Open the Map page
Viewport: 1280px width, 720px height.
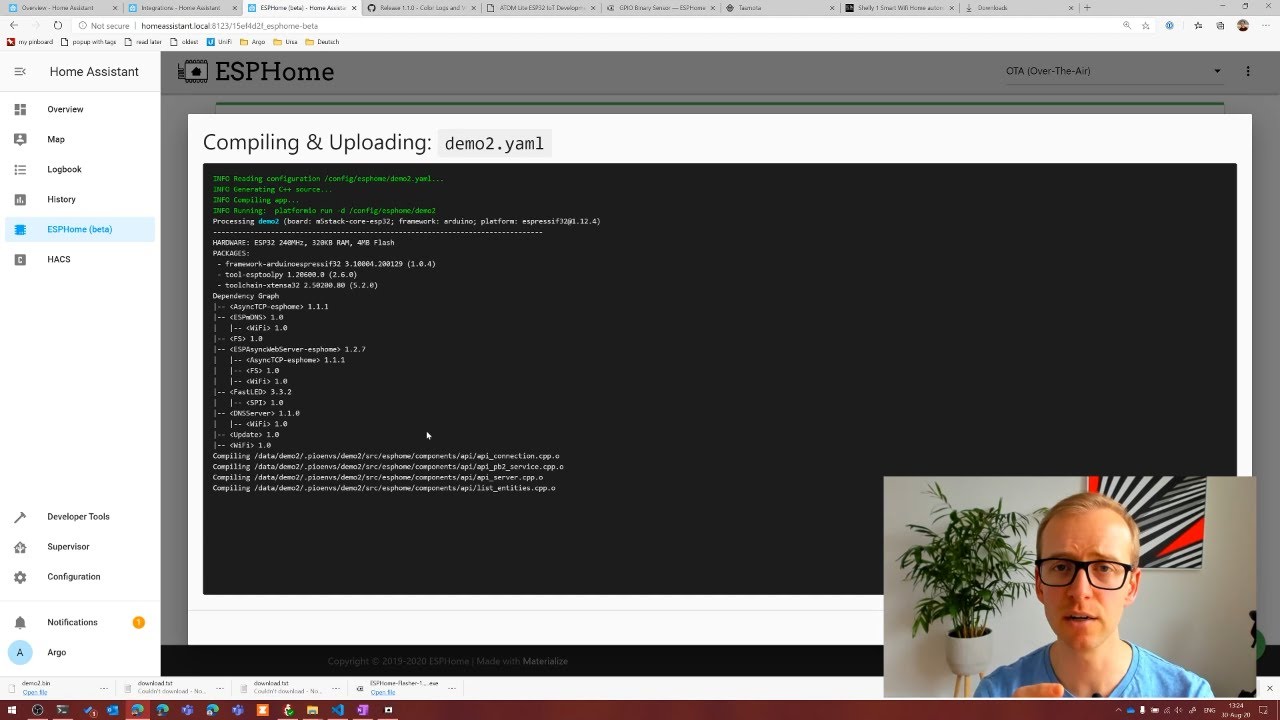point(80,139)
